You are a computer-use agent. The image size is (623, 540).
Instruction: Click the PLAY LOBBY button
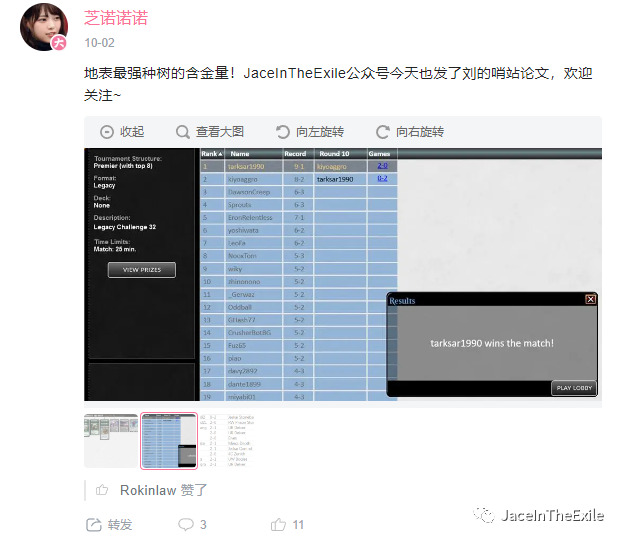[x=573, y=388]
